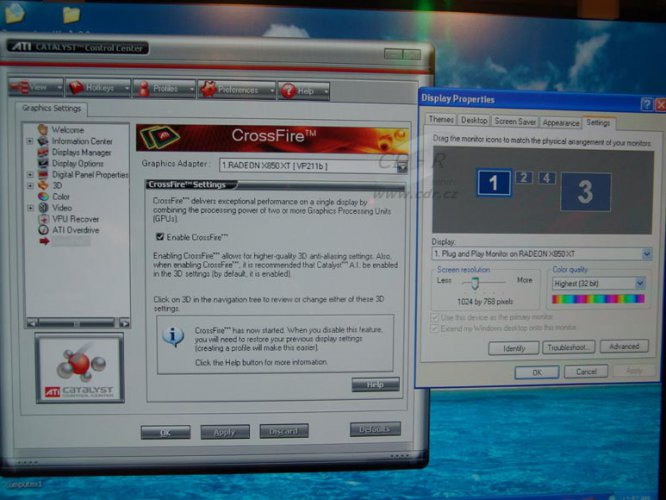The height and width of the screenshot is (500, 666).
Task: Select Digital Panel Properties tree item
Action: (90, 175)
